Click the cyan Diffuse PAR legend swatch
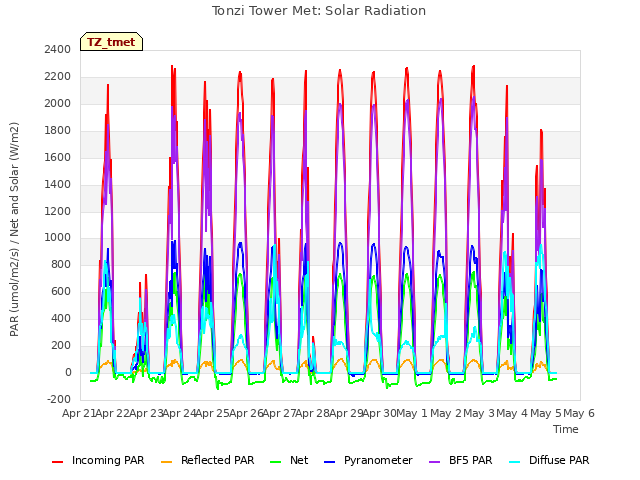The image size is (640, 480). pyautogui.click(x=515, y=462)
